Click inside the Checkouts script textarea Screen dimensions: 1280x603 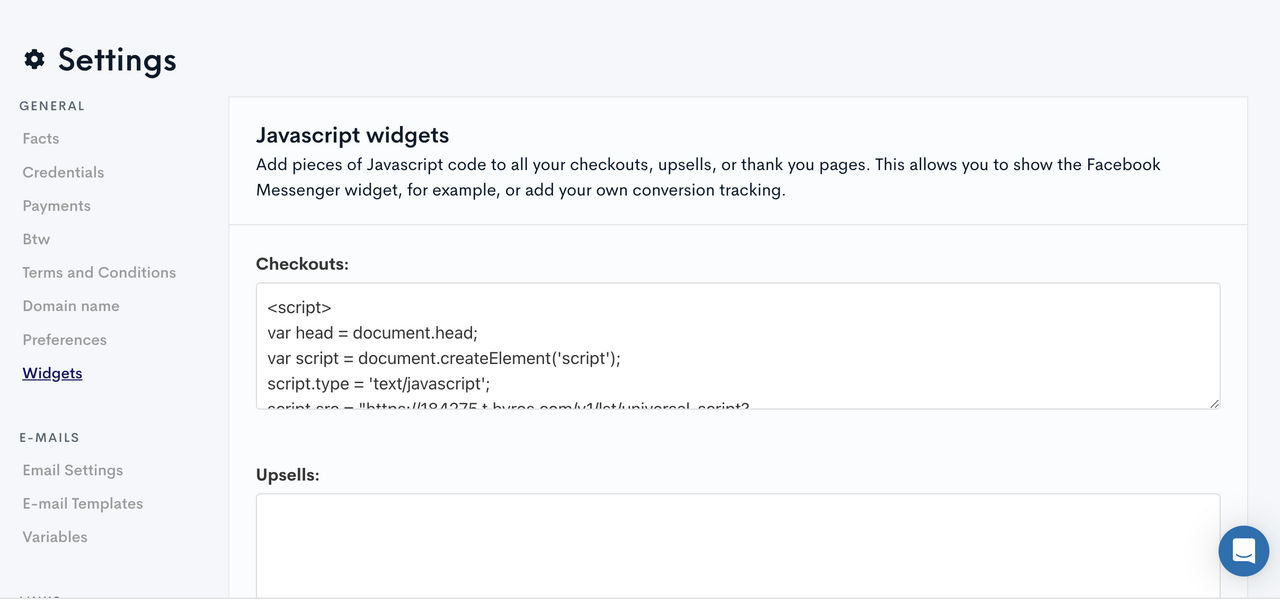coord(700,345)
